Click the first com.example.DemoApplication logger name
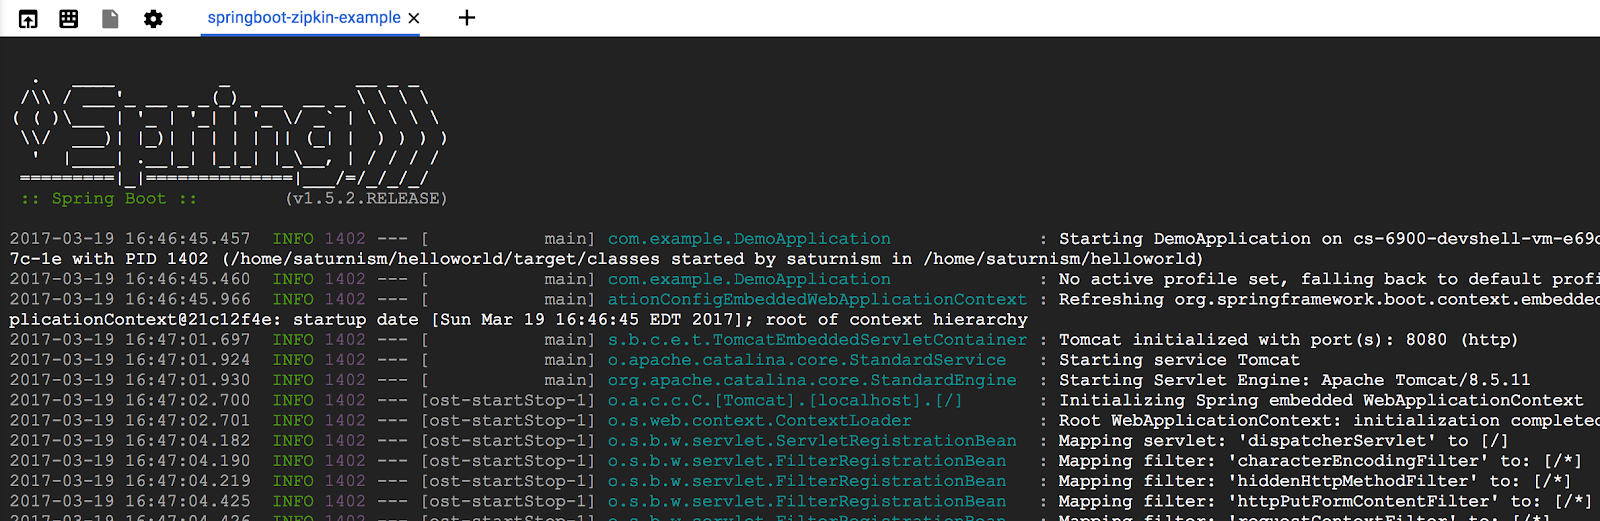This screenshot has width=1600, height=521. (x=749, y=239)
